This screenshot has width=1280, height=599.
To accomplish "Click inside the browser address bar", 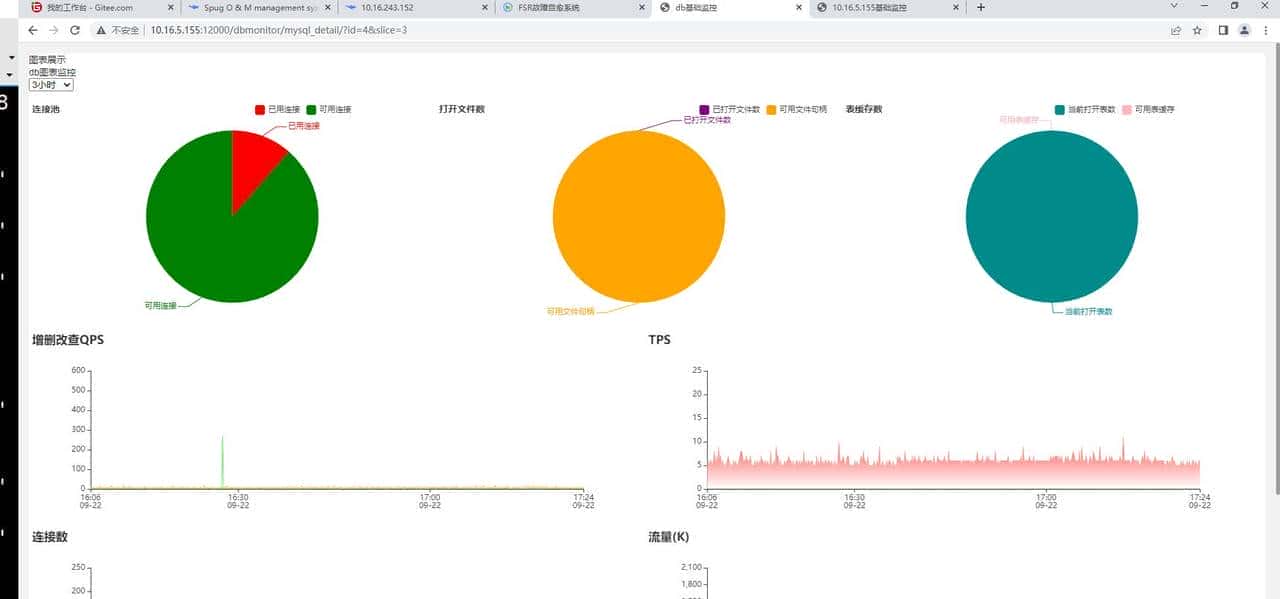I will click(x=400, y=30).
